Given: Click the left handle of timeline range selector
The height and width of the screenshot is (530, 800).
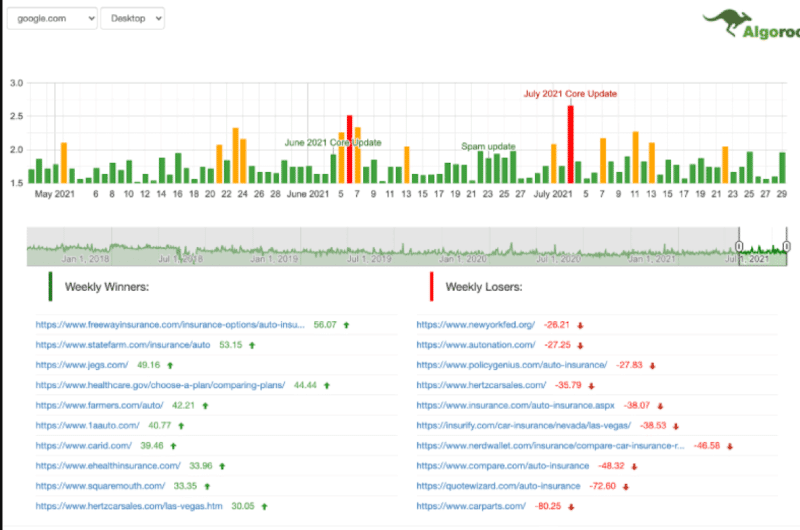Looking at the screenshot, I should pyautogui.click(x=739, y=246).
